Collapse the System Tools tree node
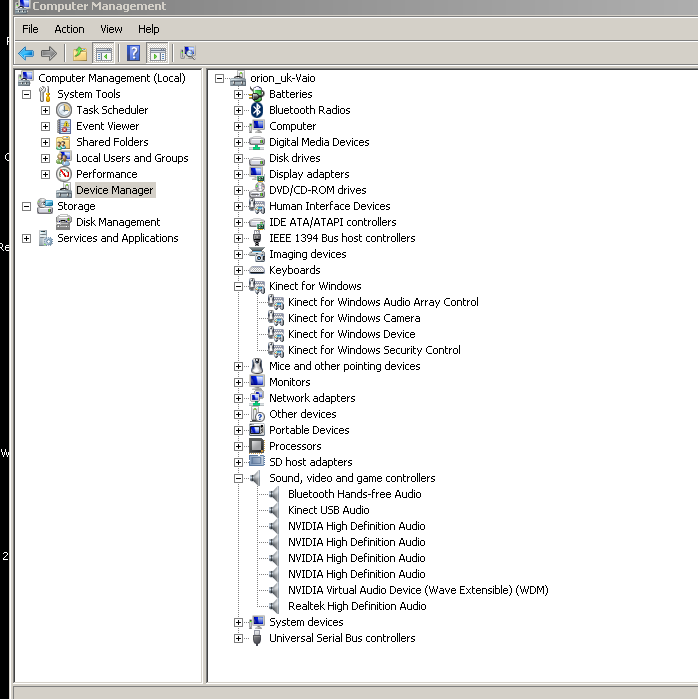 [x=27, y=95]
